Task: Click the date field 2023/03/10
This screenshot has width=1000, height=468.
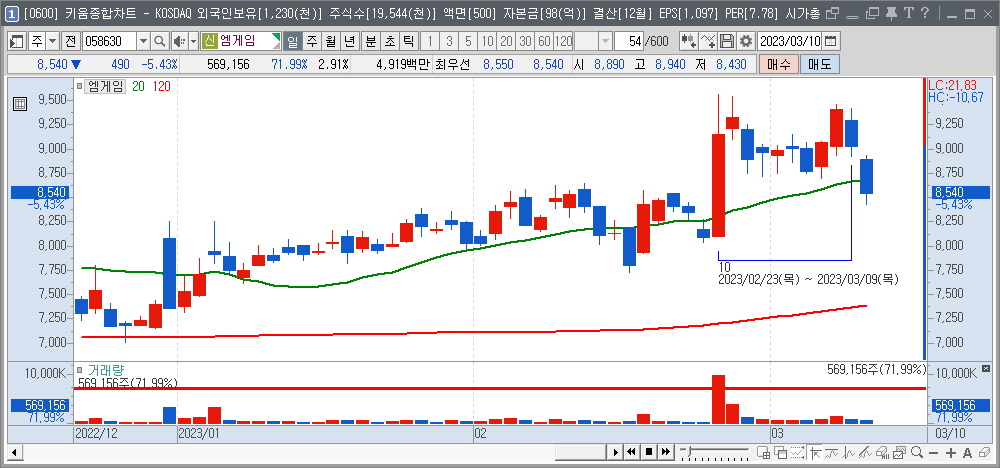Action: (x=790, y=42)
